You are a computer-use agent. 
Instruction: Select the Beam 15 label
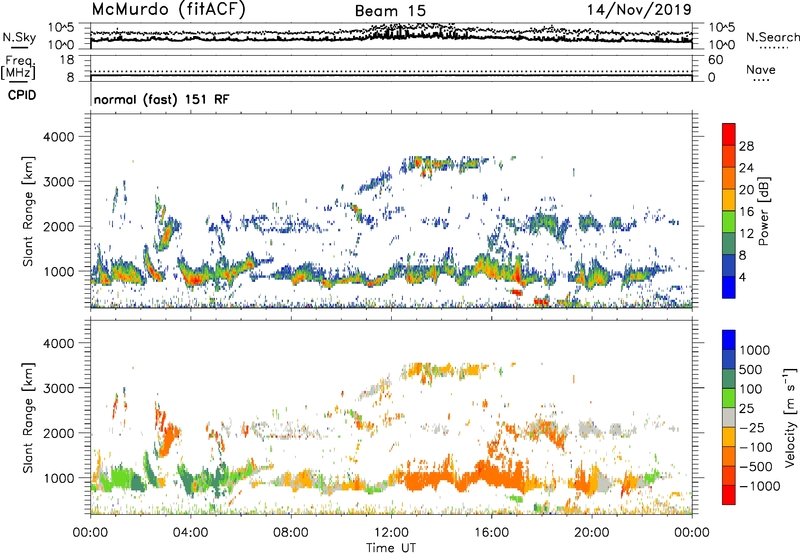coord(390,11)
